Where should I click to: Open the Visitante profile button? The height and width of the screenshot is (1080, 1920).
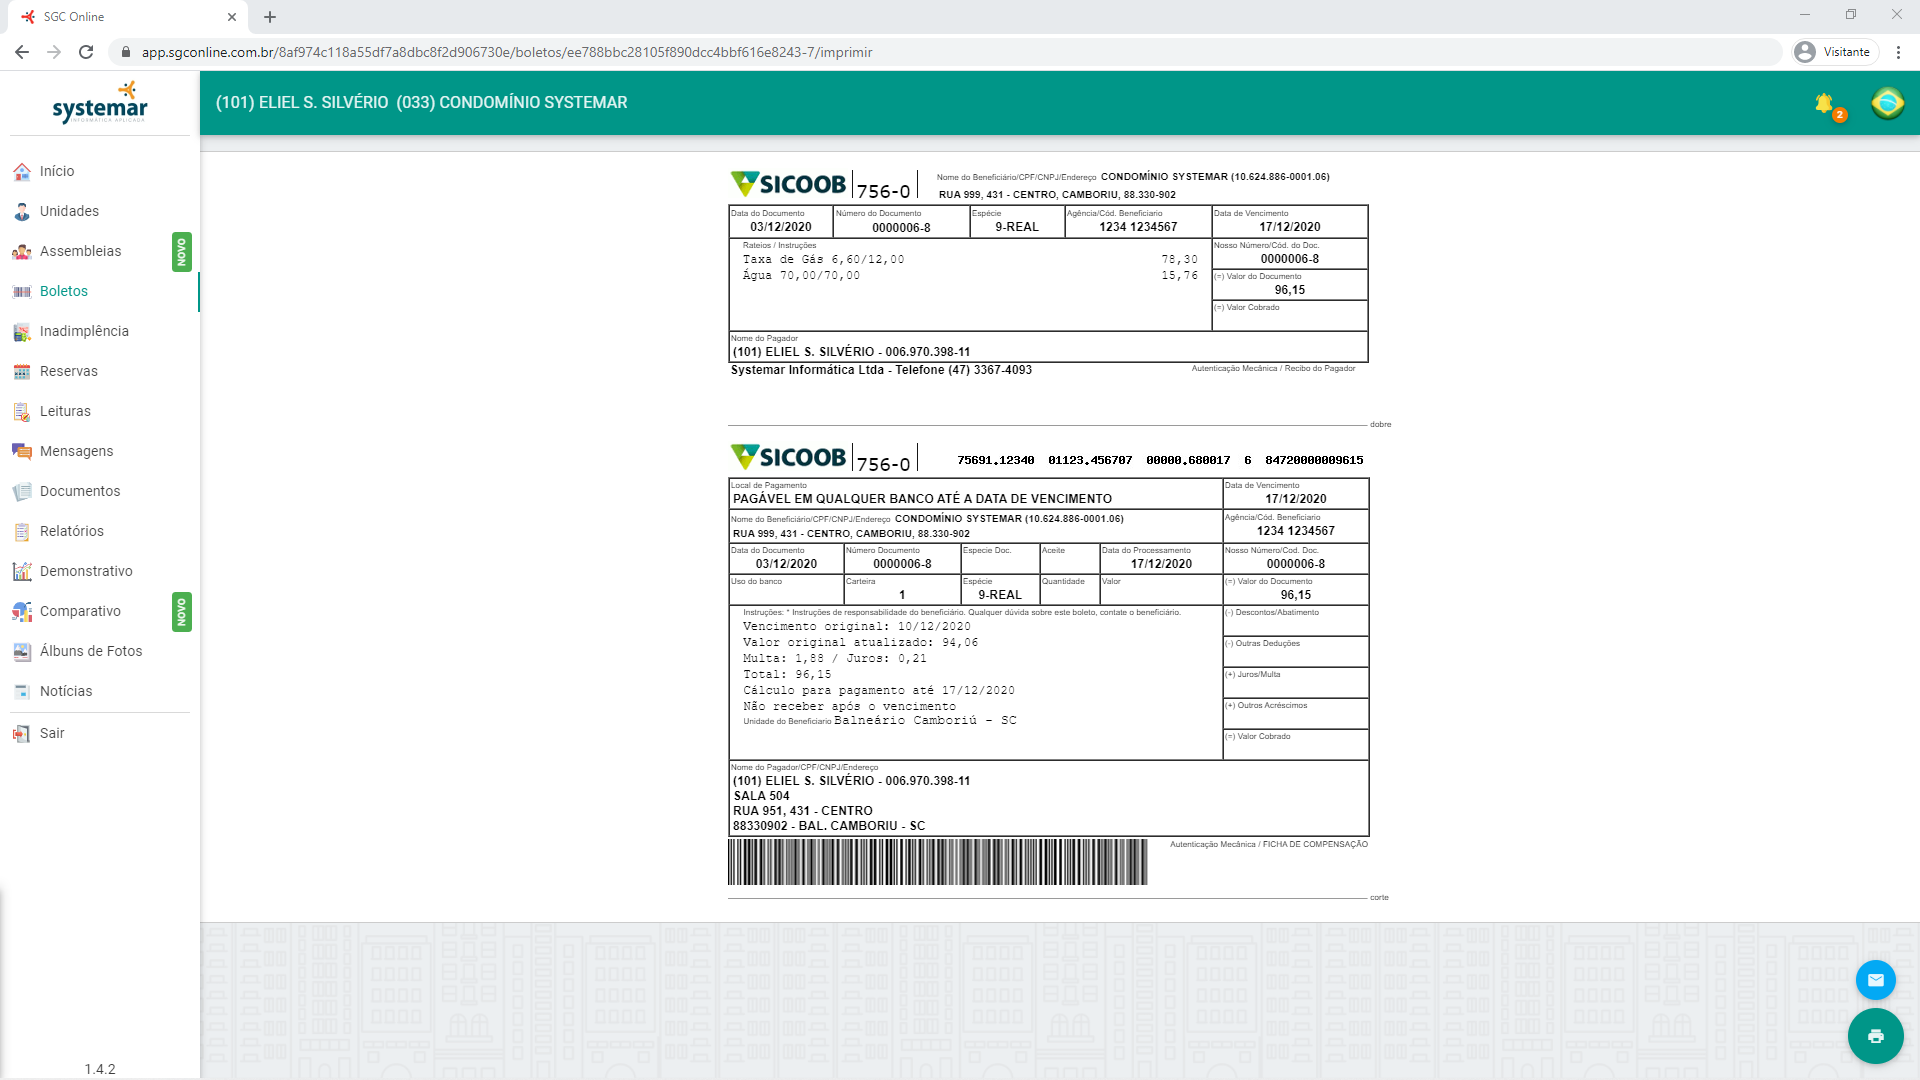coord(1835,52)
